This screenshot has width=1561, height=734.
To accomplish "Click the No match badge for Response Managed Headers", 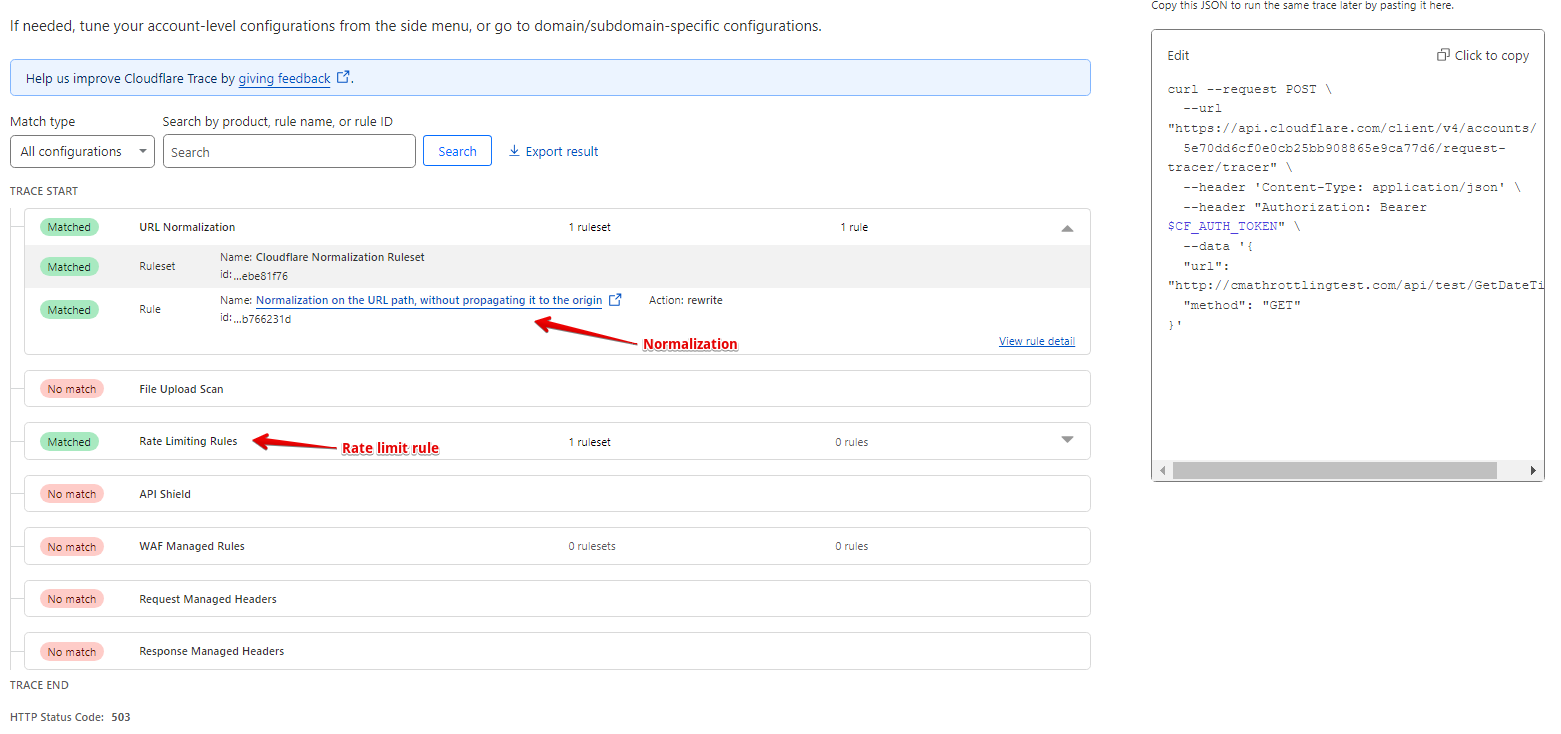I will pos(72,652).
